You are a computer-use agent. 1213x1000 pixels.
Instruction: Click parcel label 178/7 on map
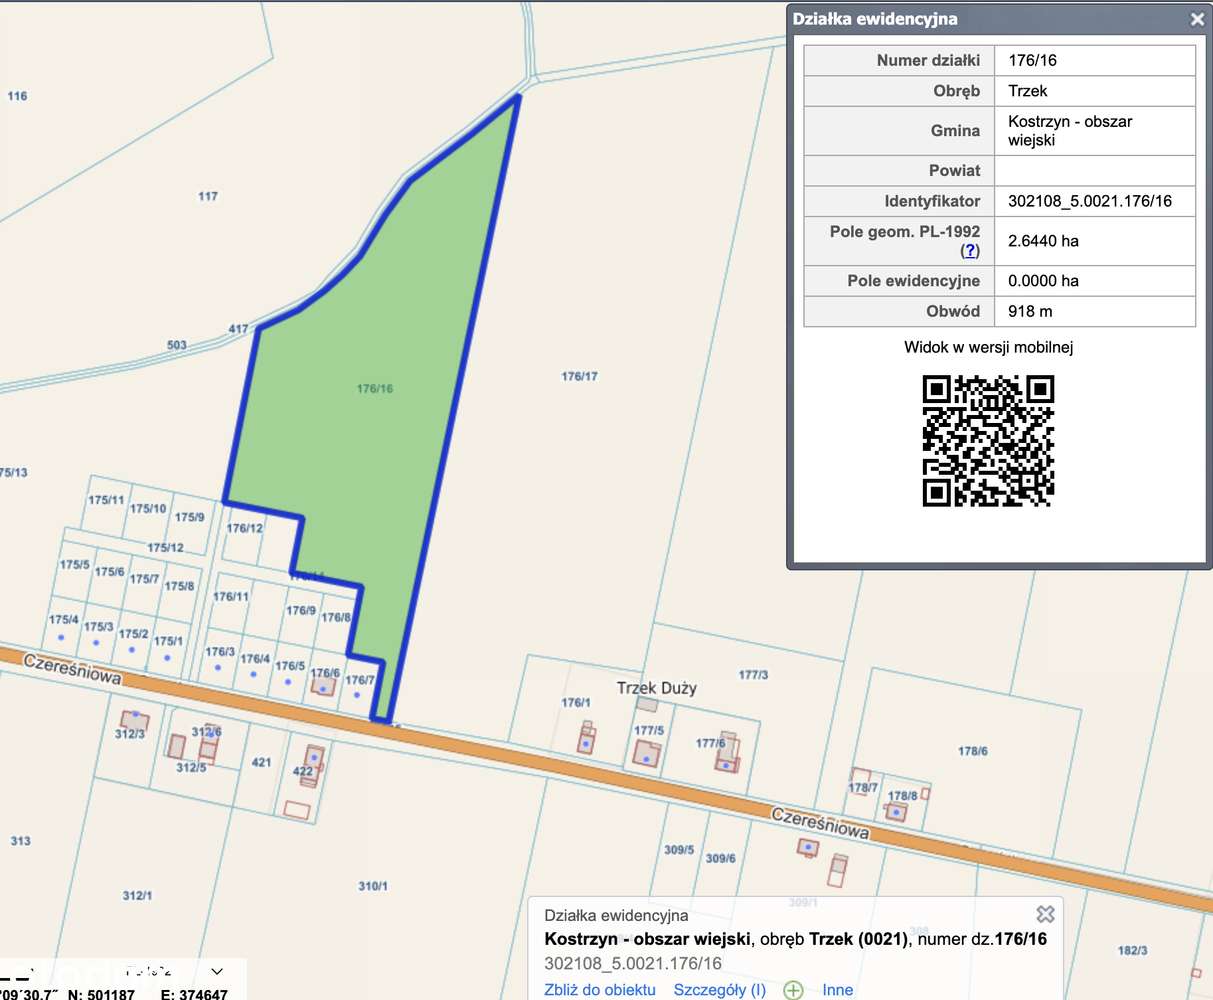pos(863,788)
